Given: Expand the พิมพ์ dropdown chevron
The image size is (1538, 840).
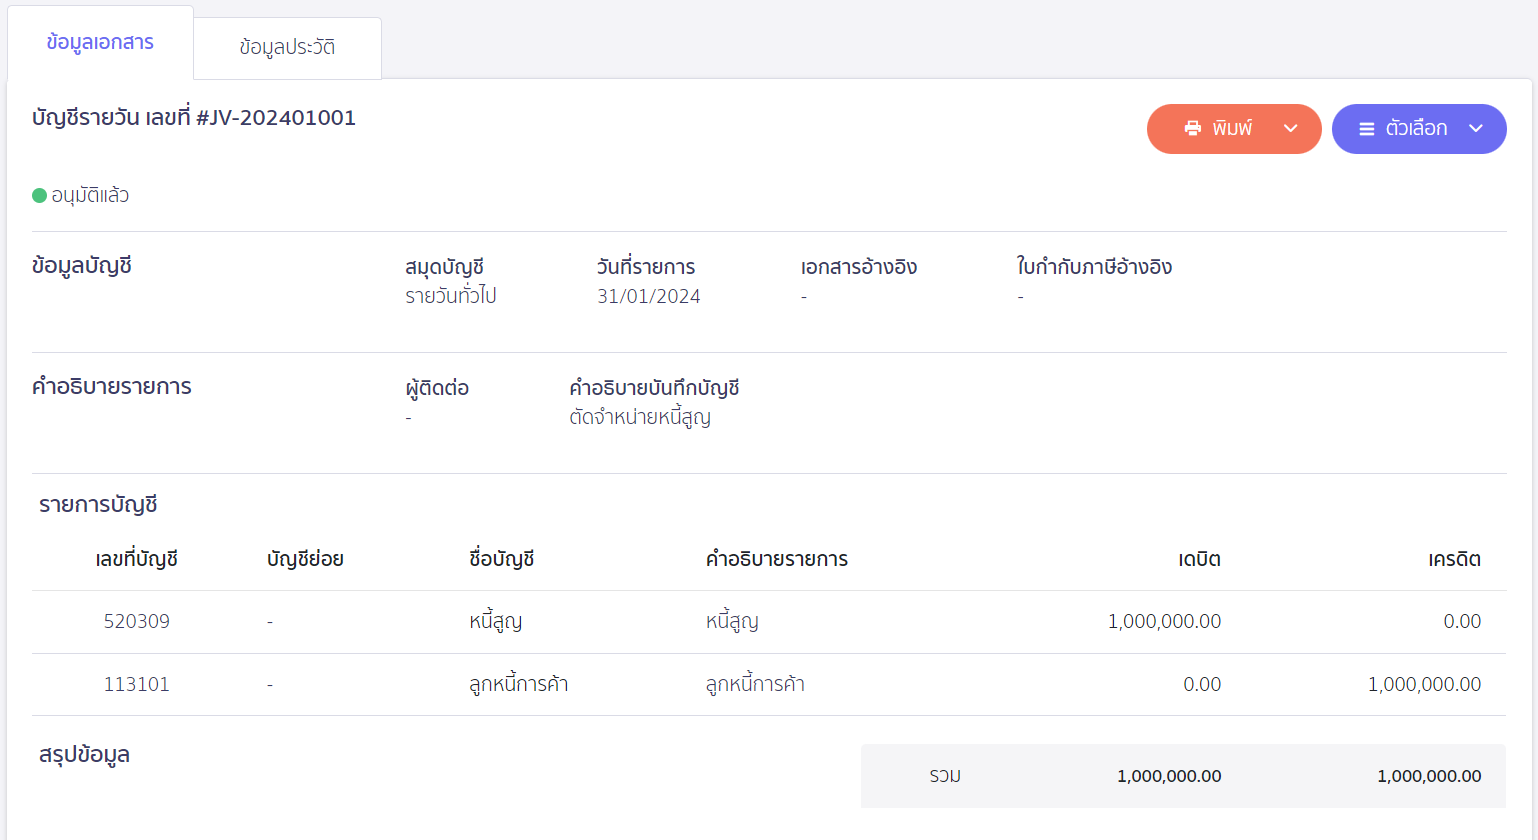Looking at the screenshot, I should pos(1290,128).
